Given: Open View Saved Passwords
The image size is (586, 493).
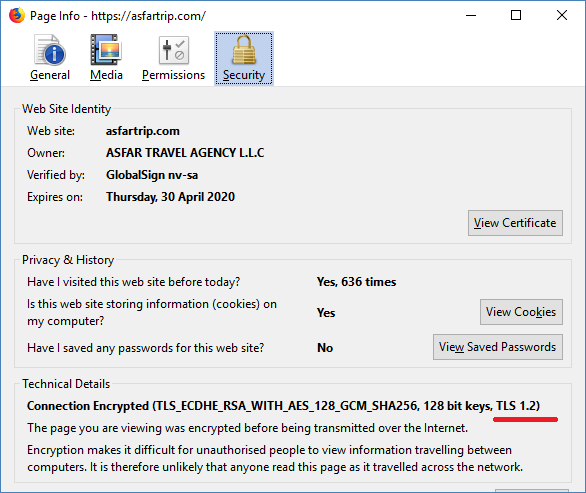Looking at the screenshot, I should (x=497, y=347).
